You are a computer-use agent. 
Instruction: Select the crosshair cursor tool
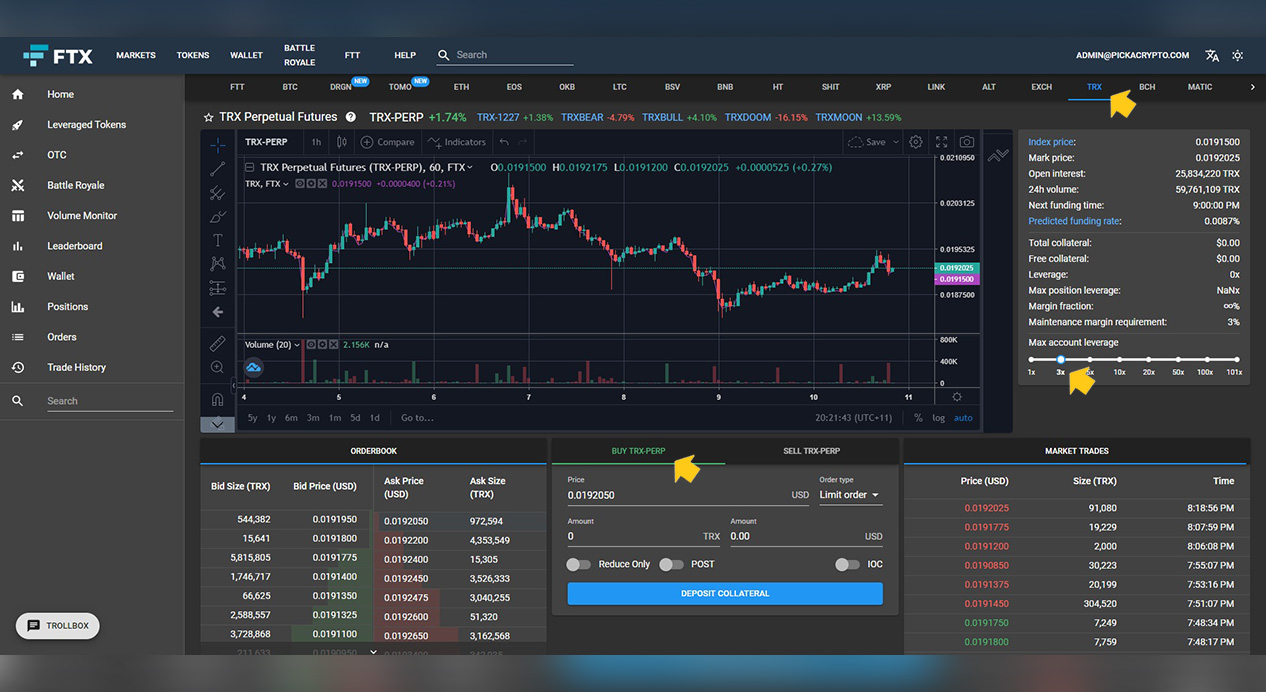click(217, 145)
